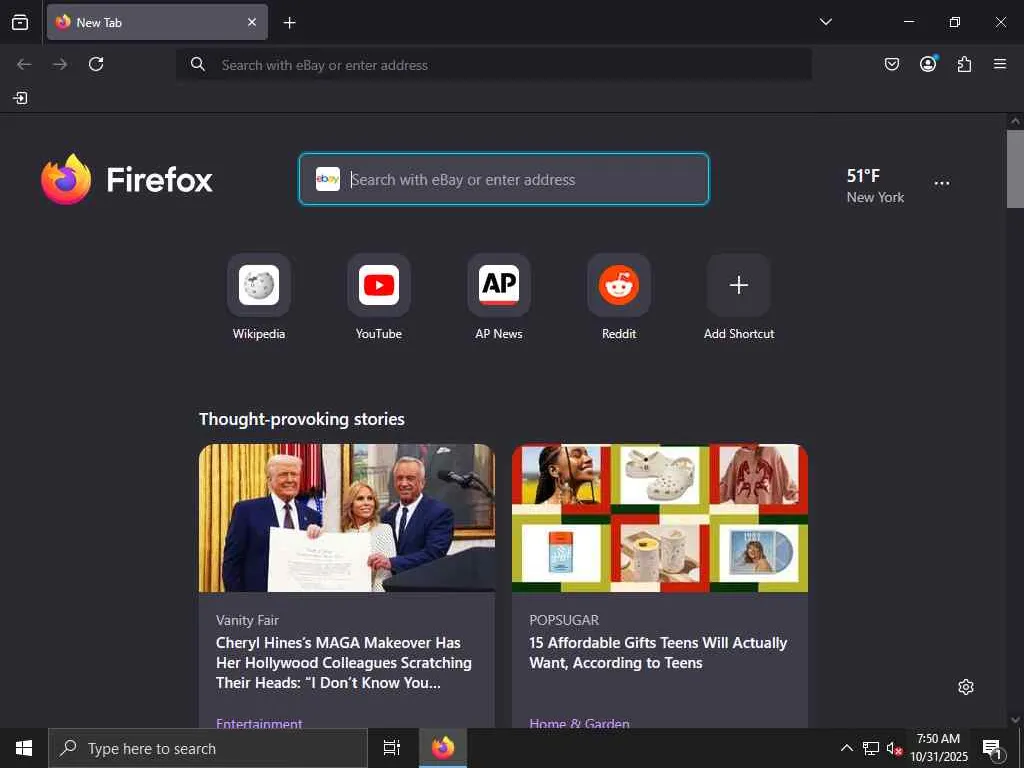Click the Vanity Fair source label

tap(248, 620)
